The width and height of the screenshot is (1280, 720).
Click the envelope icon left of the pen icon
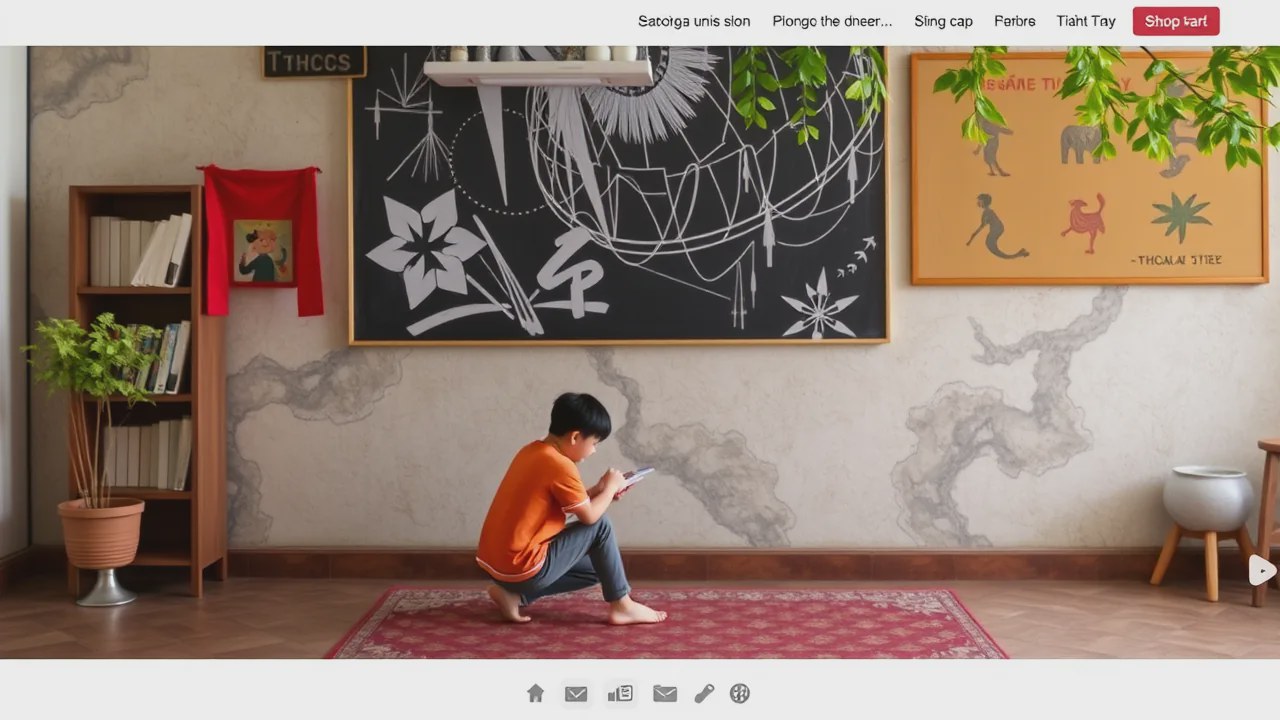coord(665,694)
